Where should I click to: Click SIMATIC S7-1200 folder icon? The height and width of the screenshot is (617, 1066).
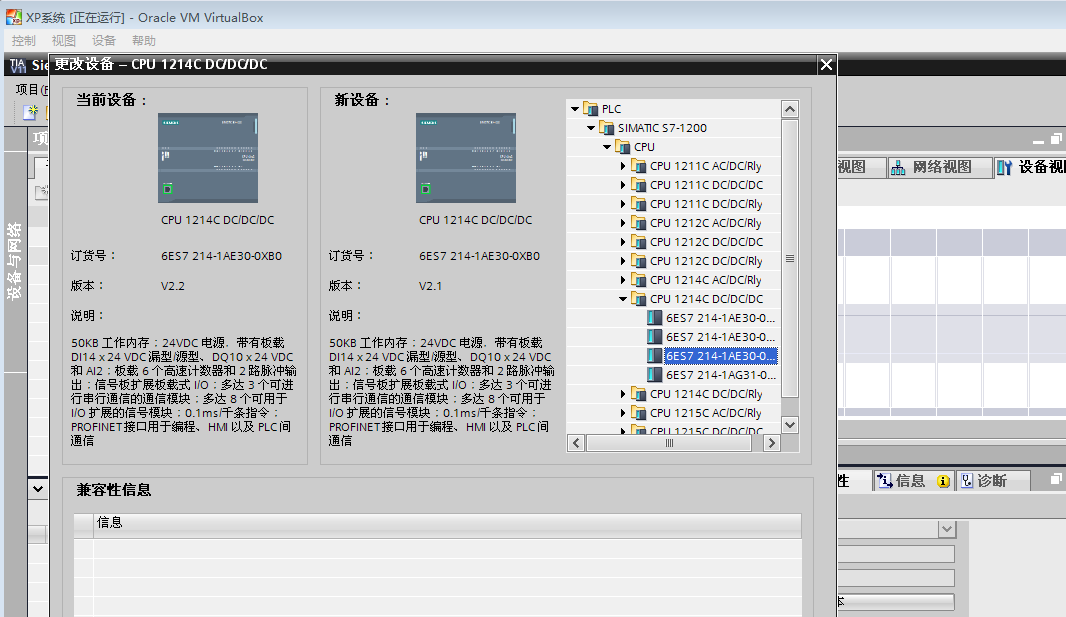(606, 128)
